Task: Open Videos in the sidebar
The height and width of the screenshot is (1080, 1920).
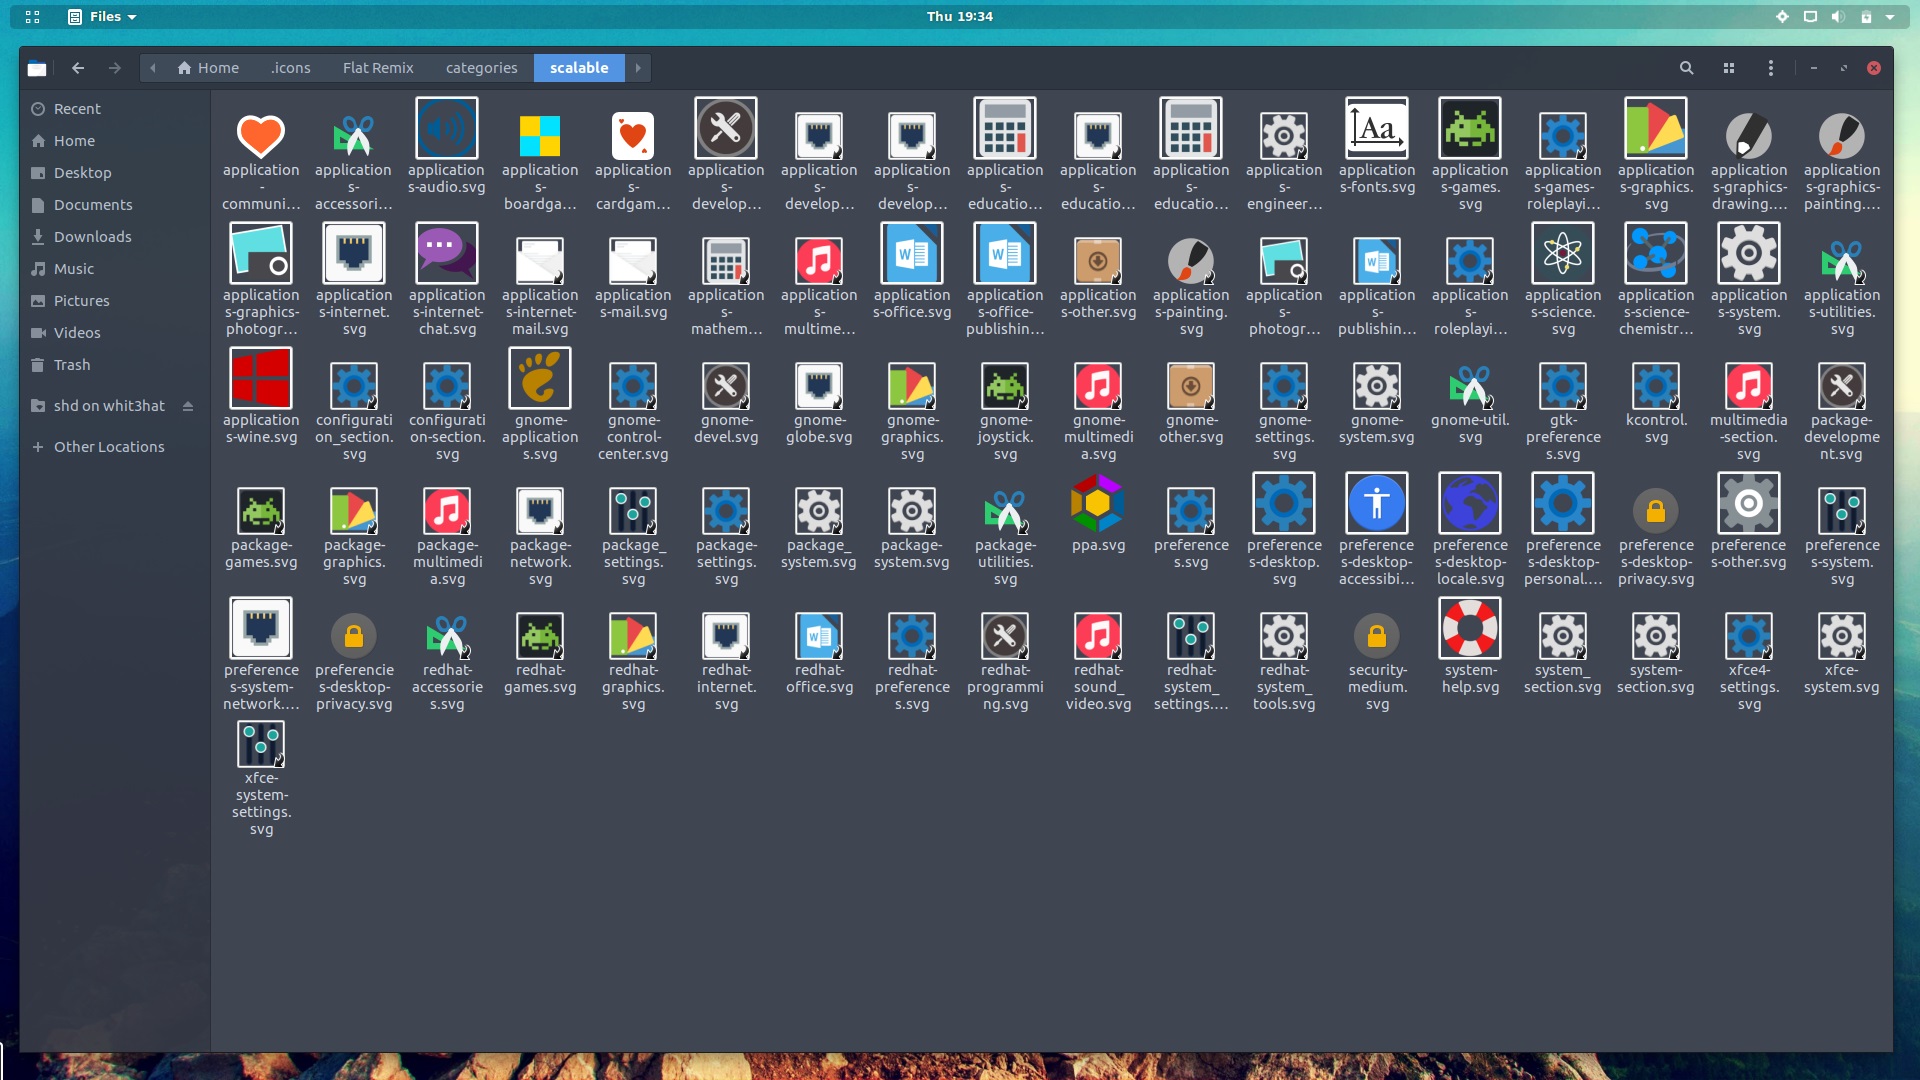Action: coord(115,333)
